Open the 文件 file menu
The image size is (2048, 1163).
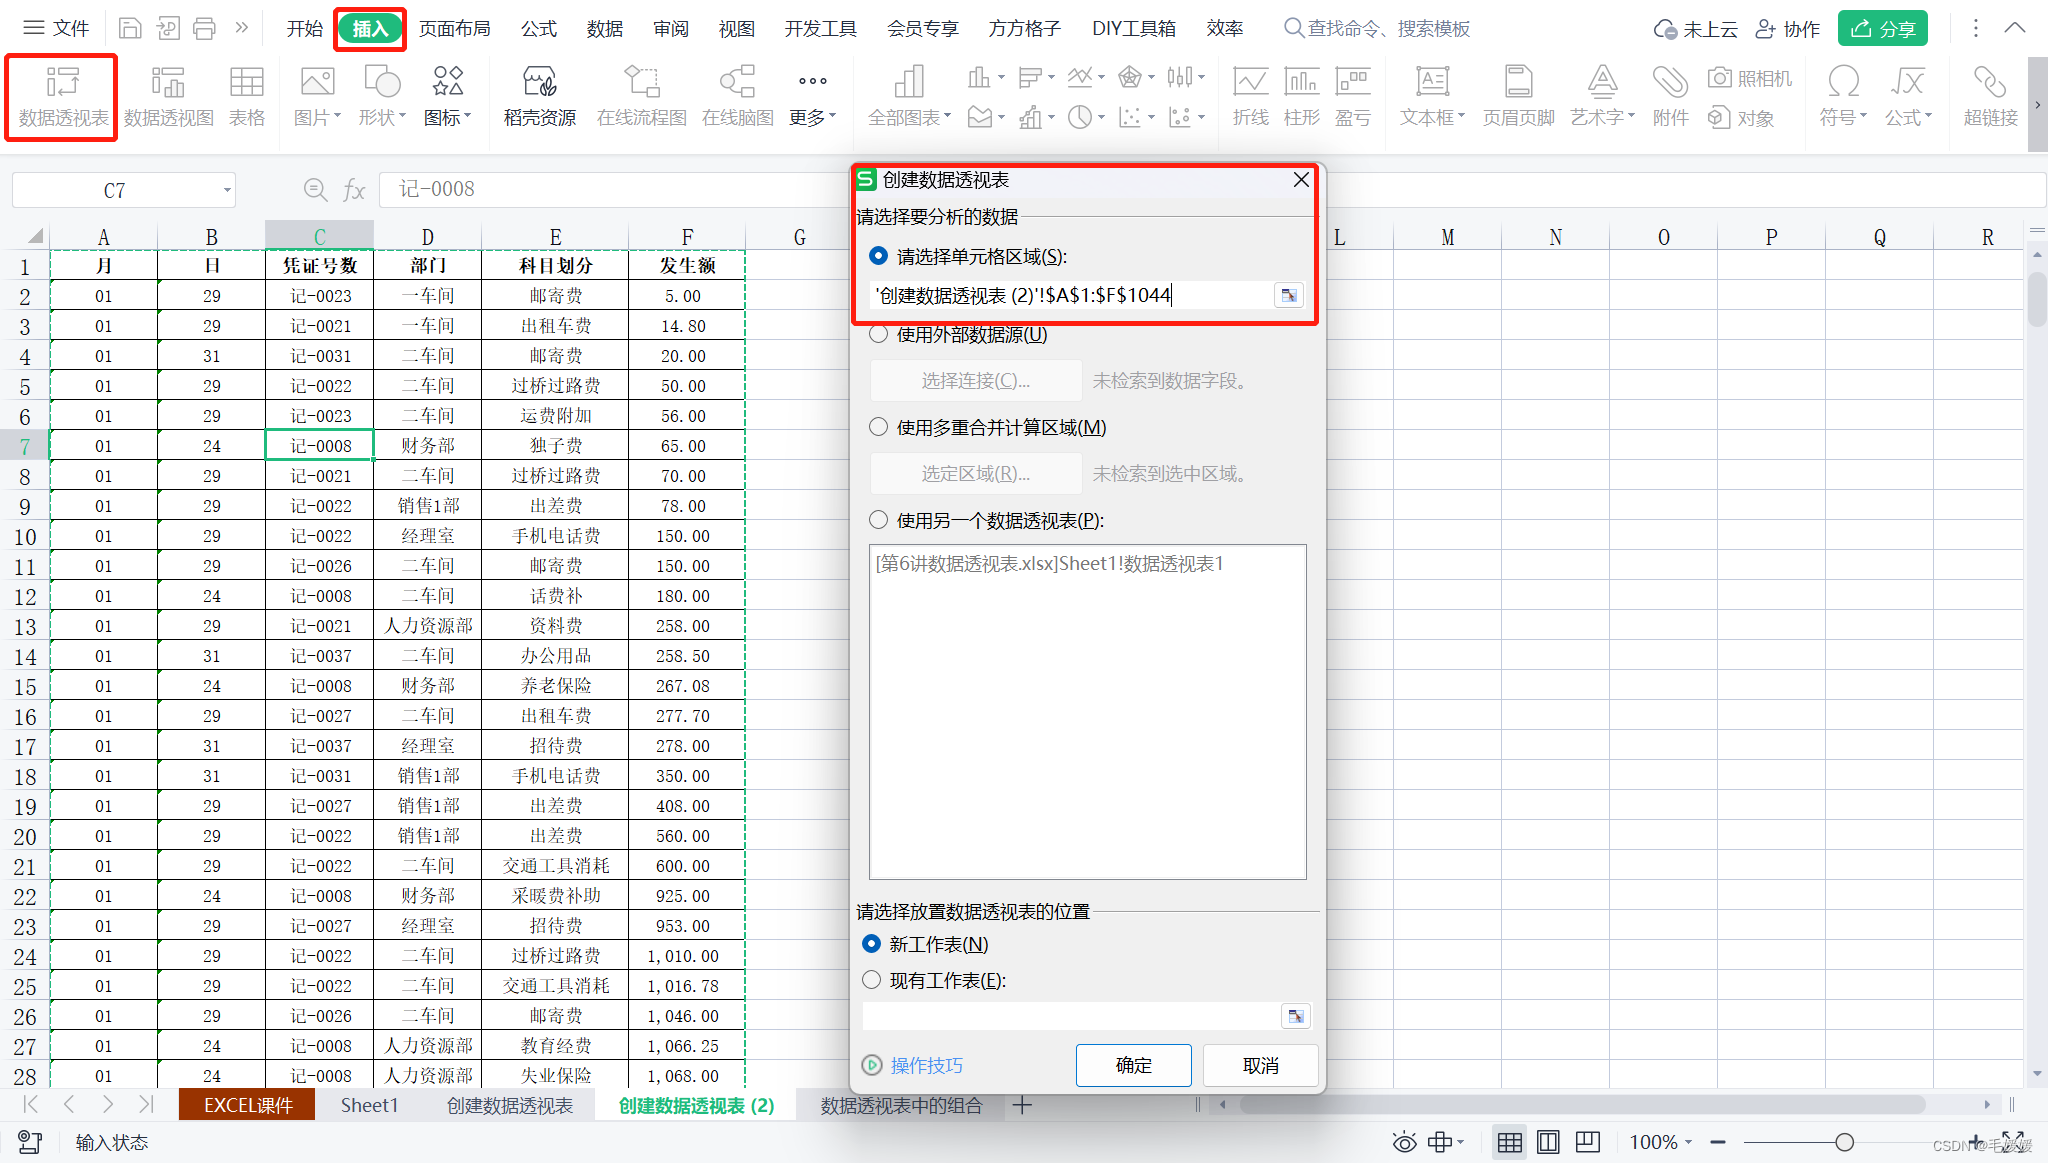point(56,28)
